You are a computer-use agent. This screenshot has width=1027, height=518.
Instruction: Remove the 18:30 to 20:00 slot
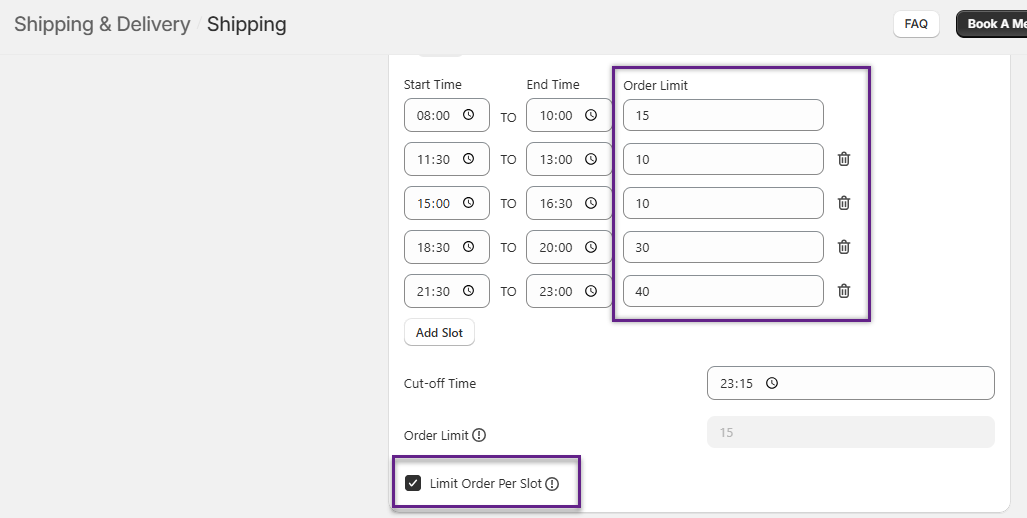click(844, 247)
